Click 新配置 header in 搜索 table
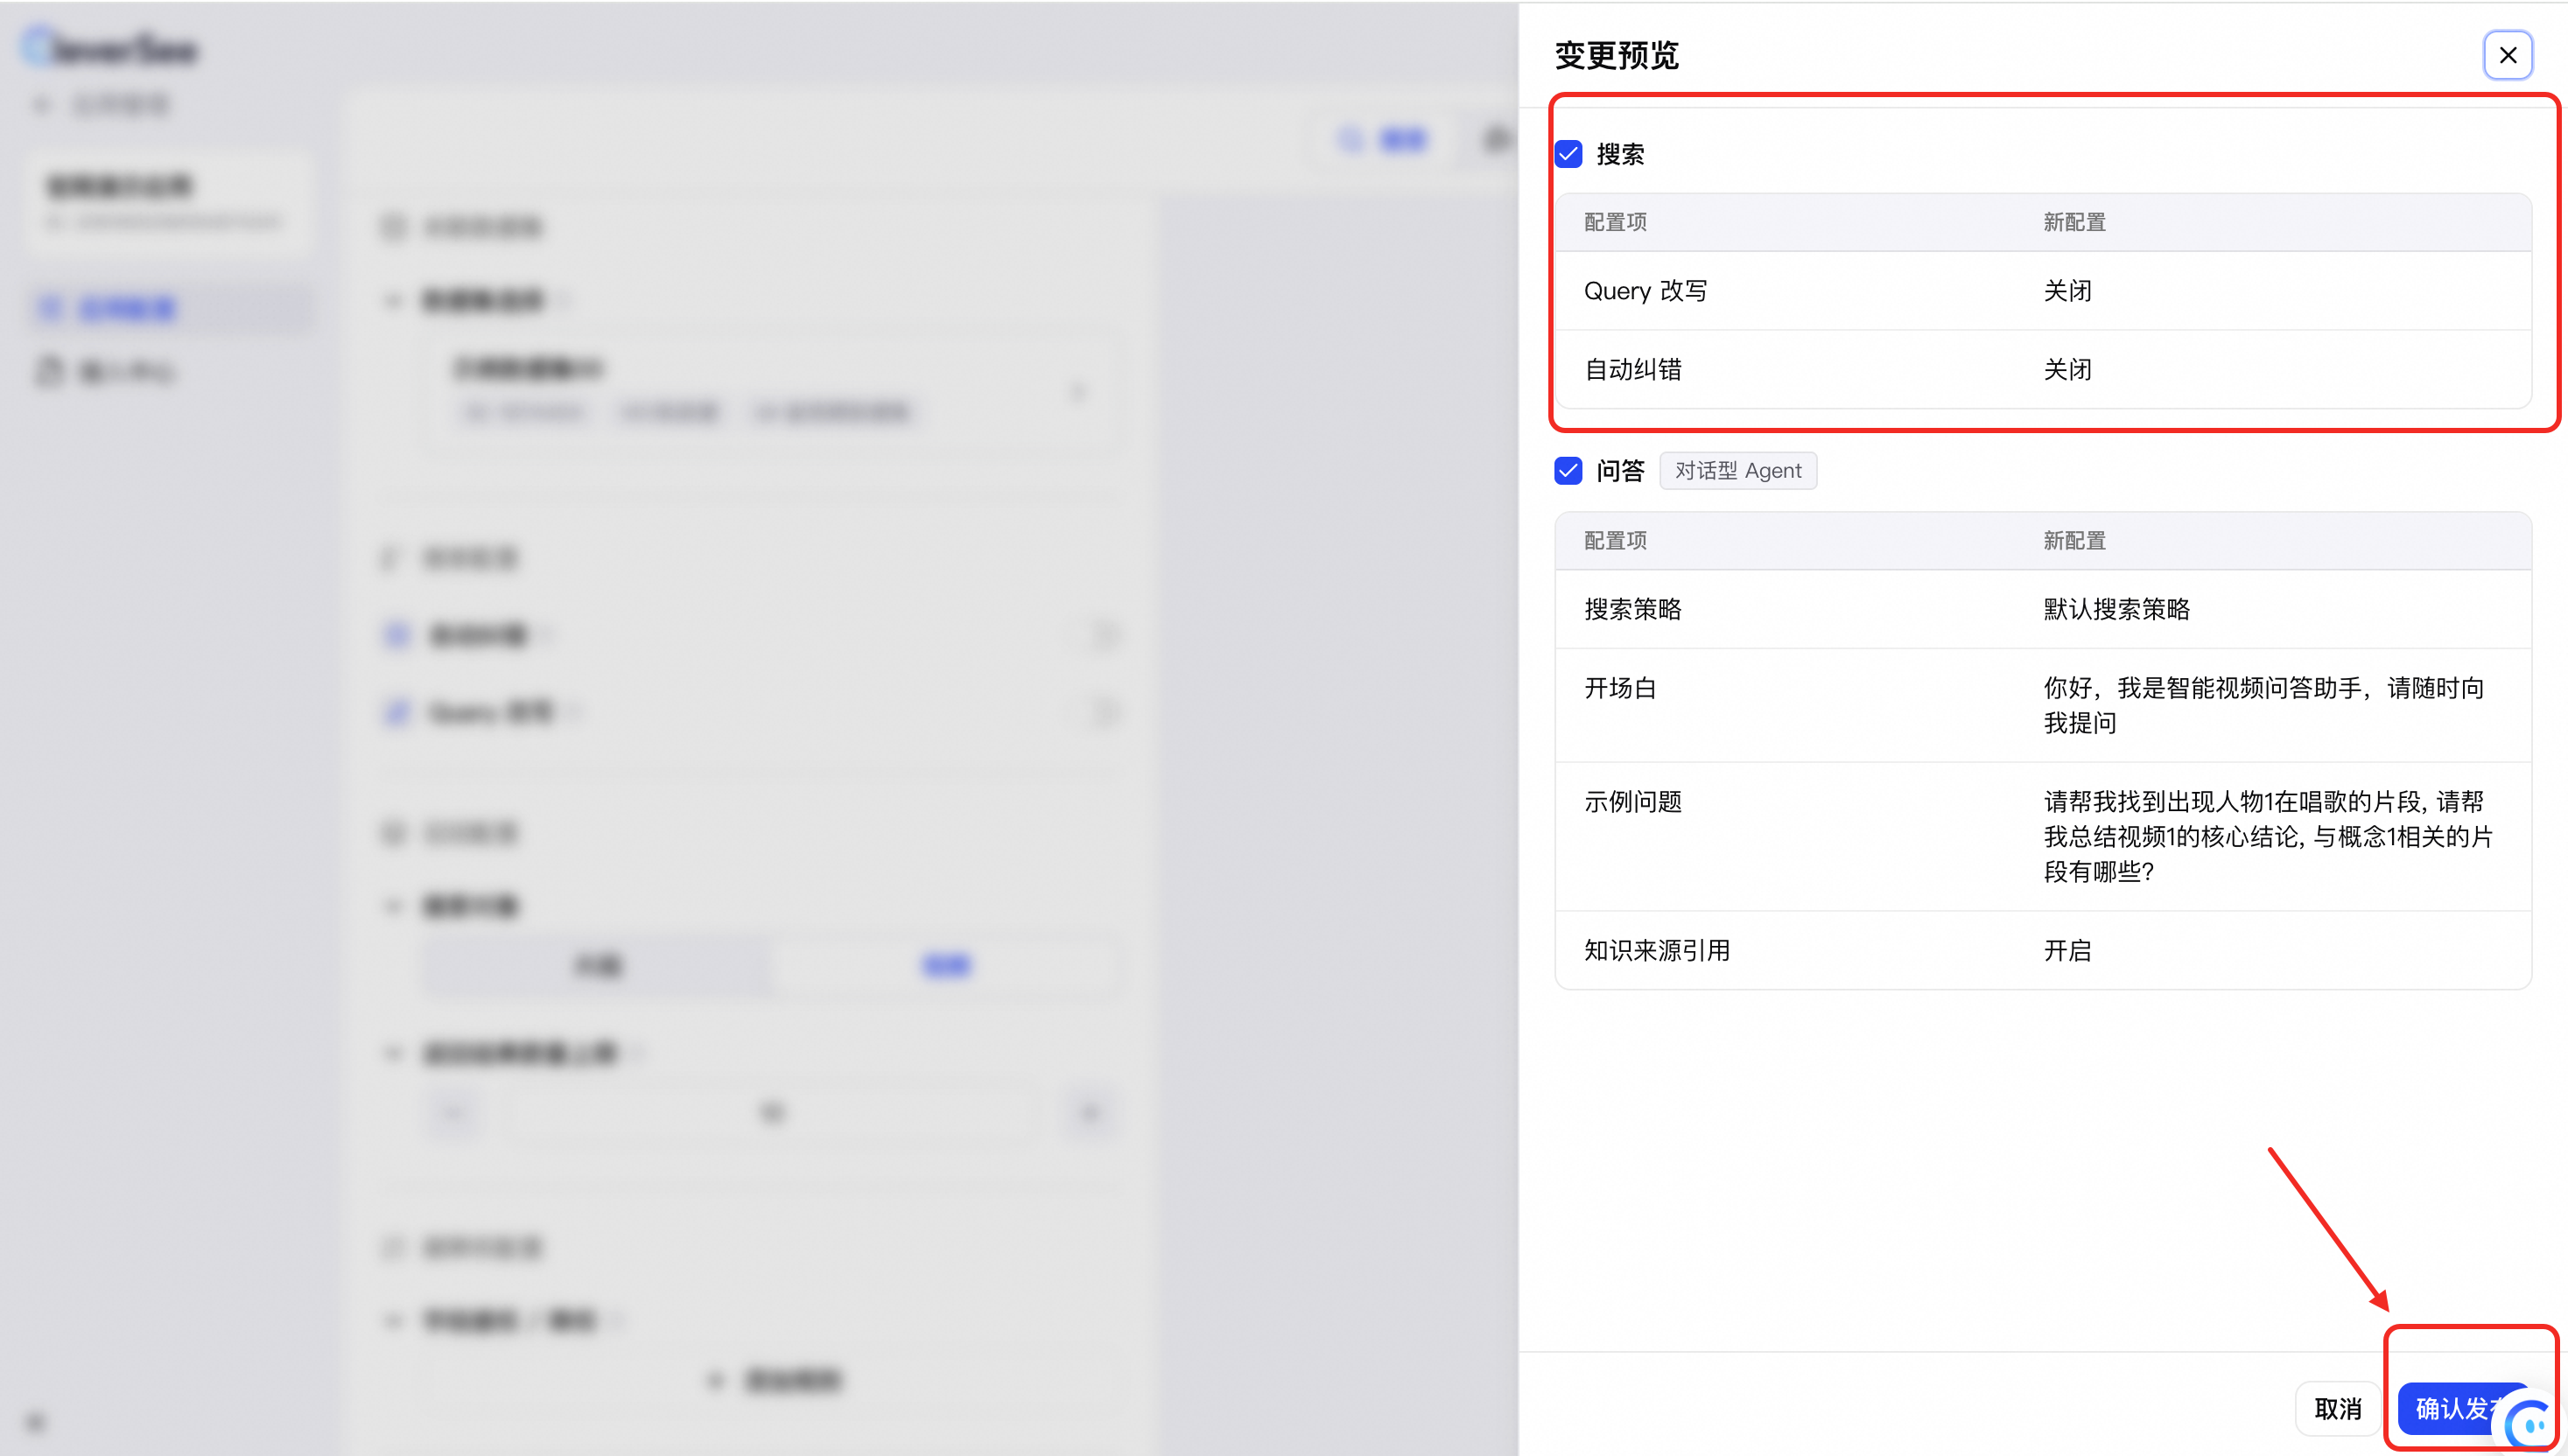 tap(2074, 222)
